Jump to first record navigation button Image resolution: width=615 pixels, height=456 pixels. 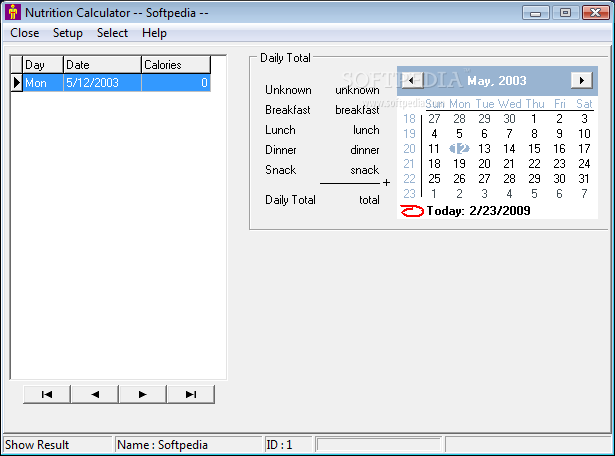47,394
